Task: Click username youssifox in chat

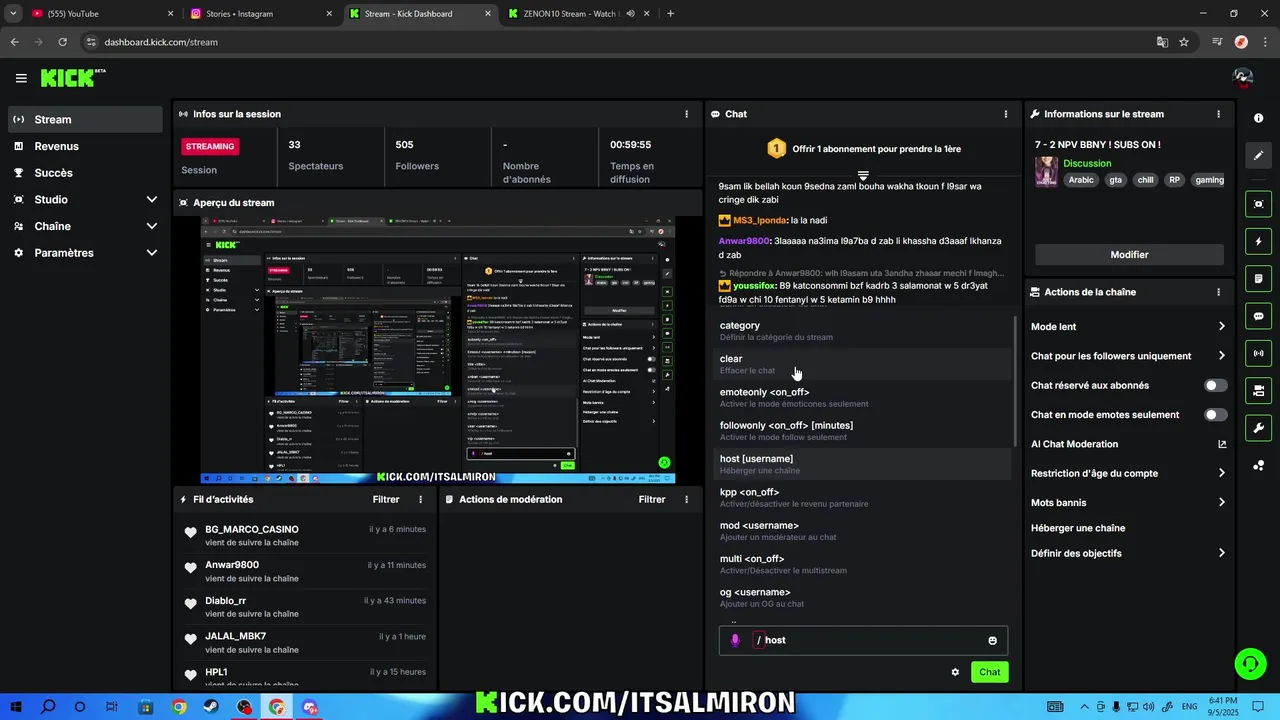Action: coord(754,286)
